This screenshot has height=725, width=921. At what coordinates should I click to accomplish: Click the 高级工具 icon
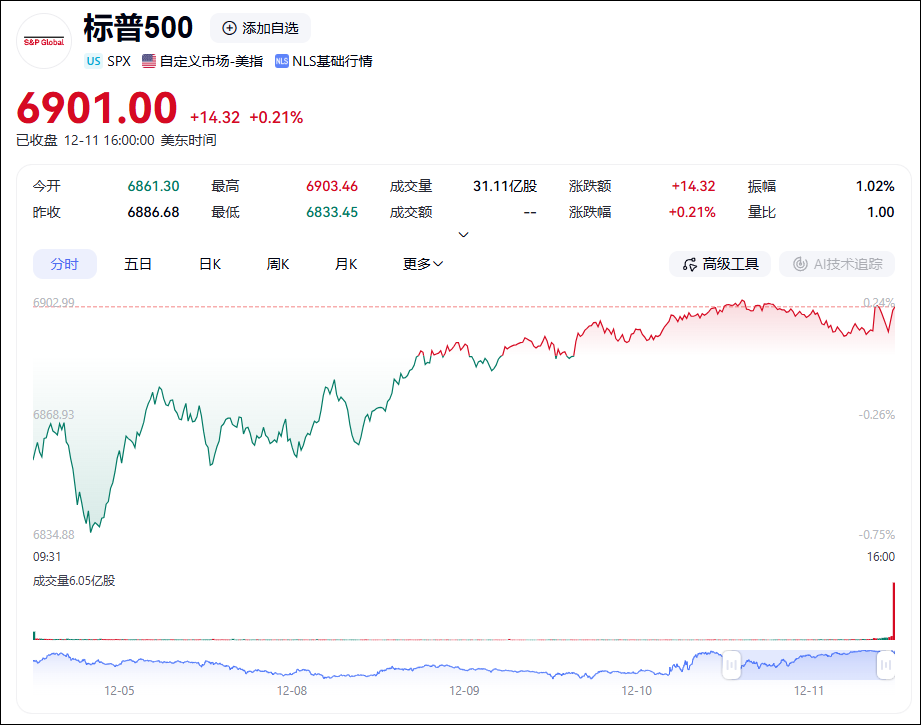690,264
